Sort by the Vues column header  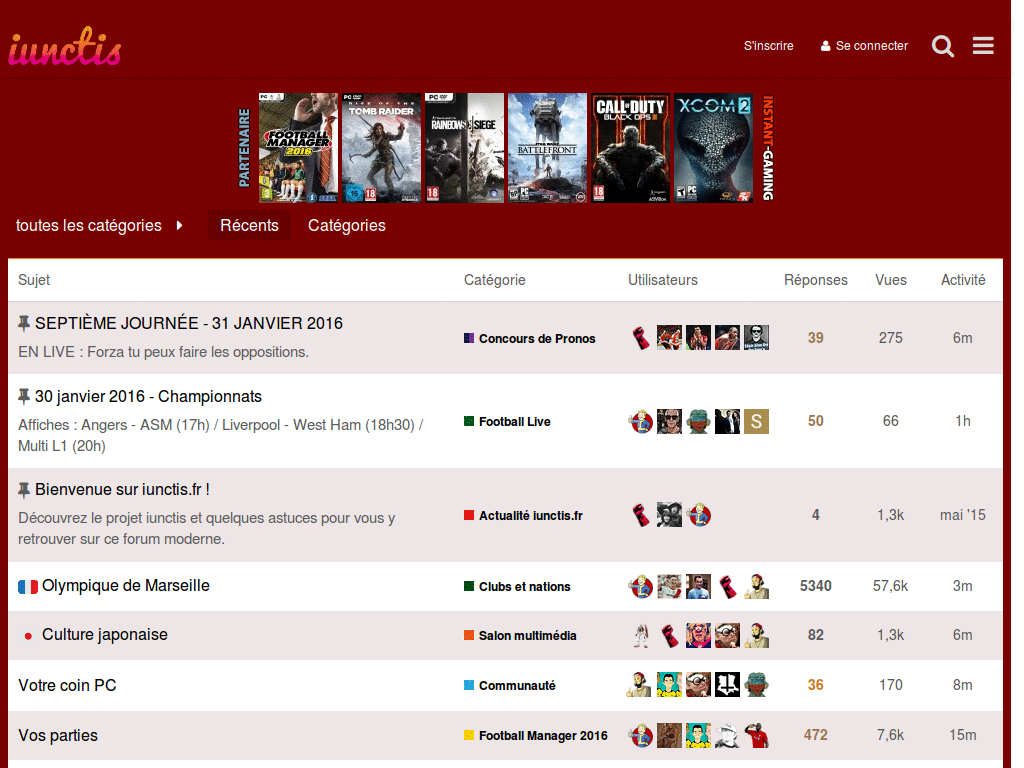coord(891,280)
